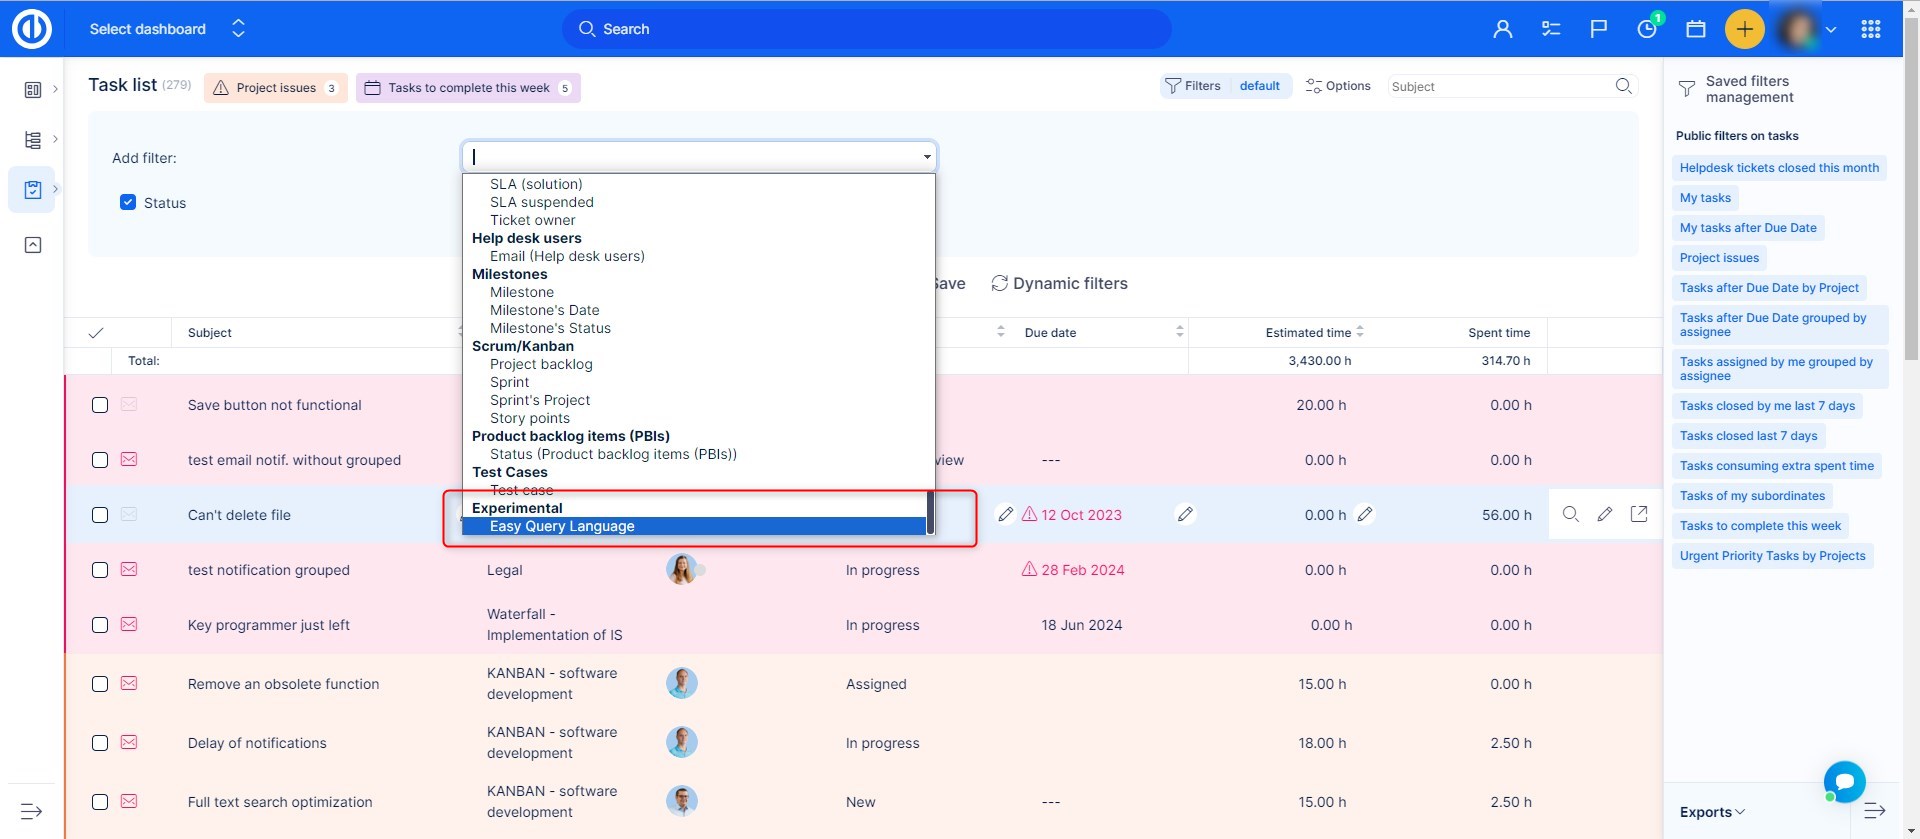Select Story points filter option

tap(530, 418)
